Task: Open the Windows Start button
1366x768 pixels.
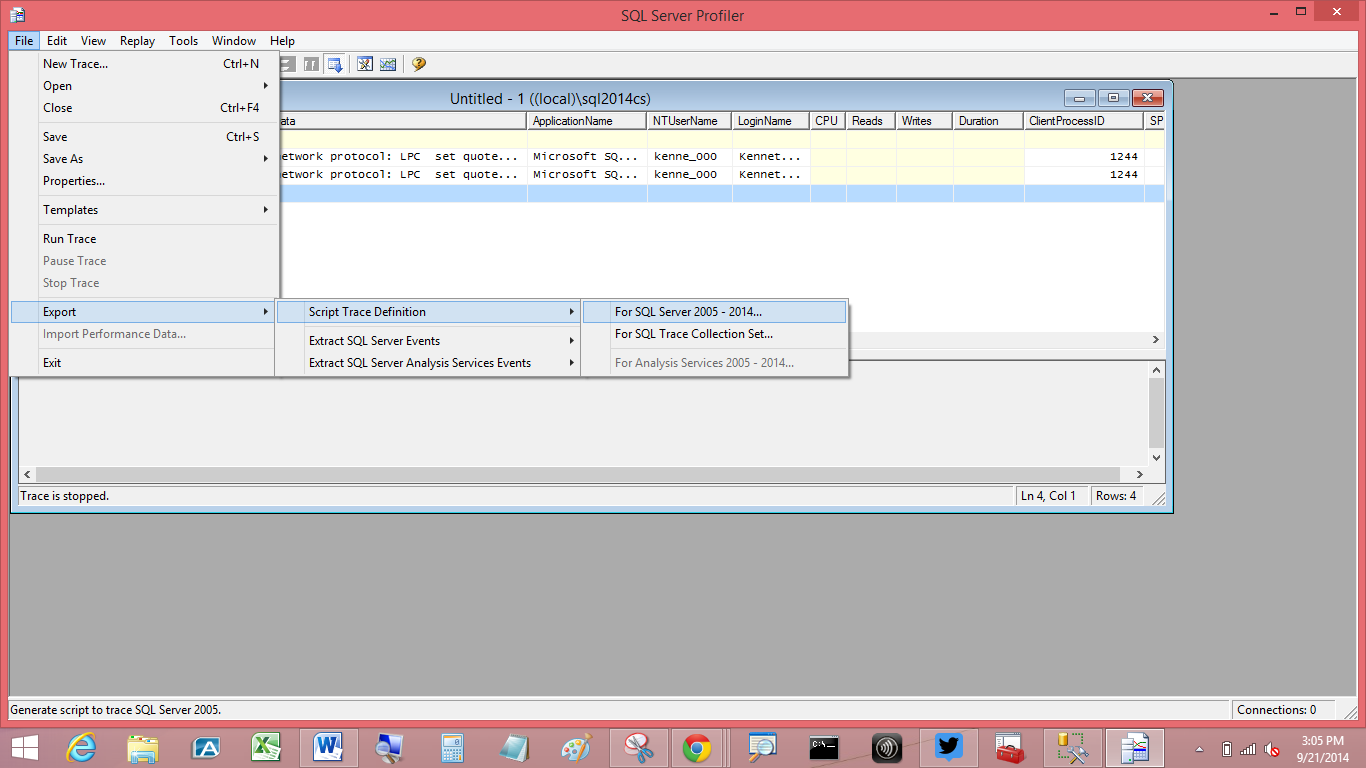Action: pyautogui.click(x=24, y=747)
